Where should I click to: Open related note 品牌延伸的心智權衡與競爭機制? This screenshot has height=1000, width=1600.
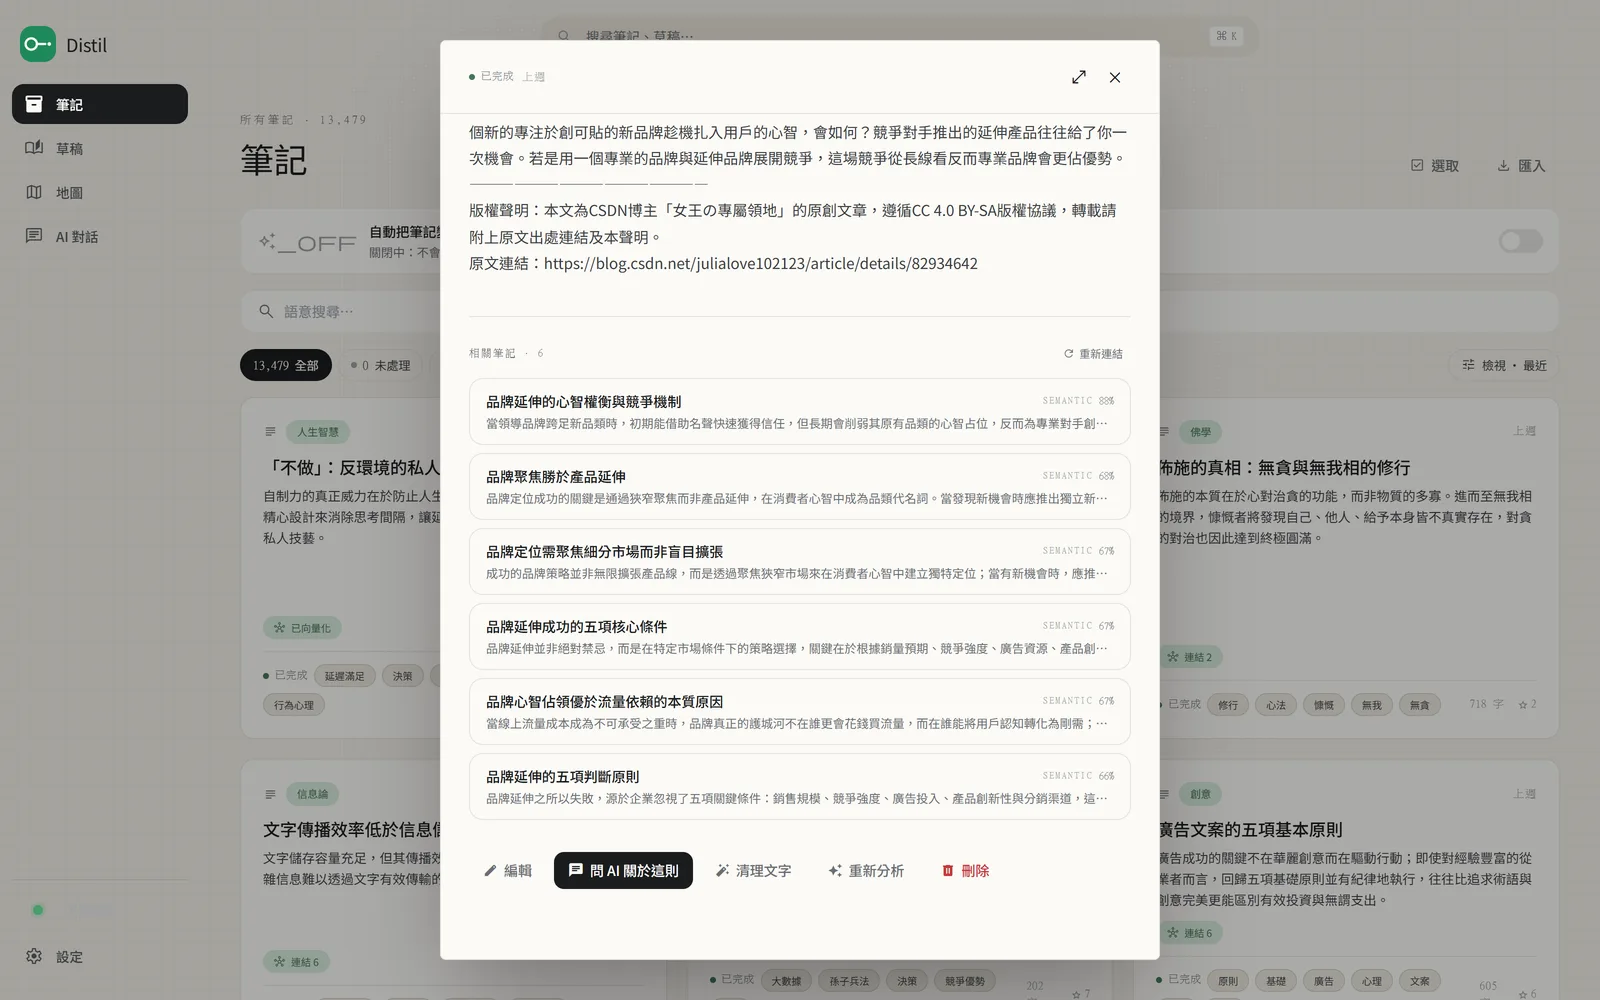[x=800, y=411]
